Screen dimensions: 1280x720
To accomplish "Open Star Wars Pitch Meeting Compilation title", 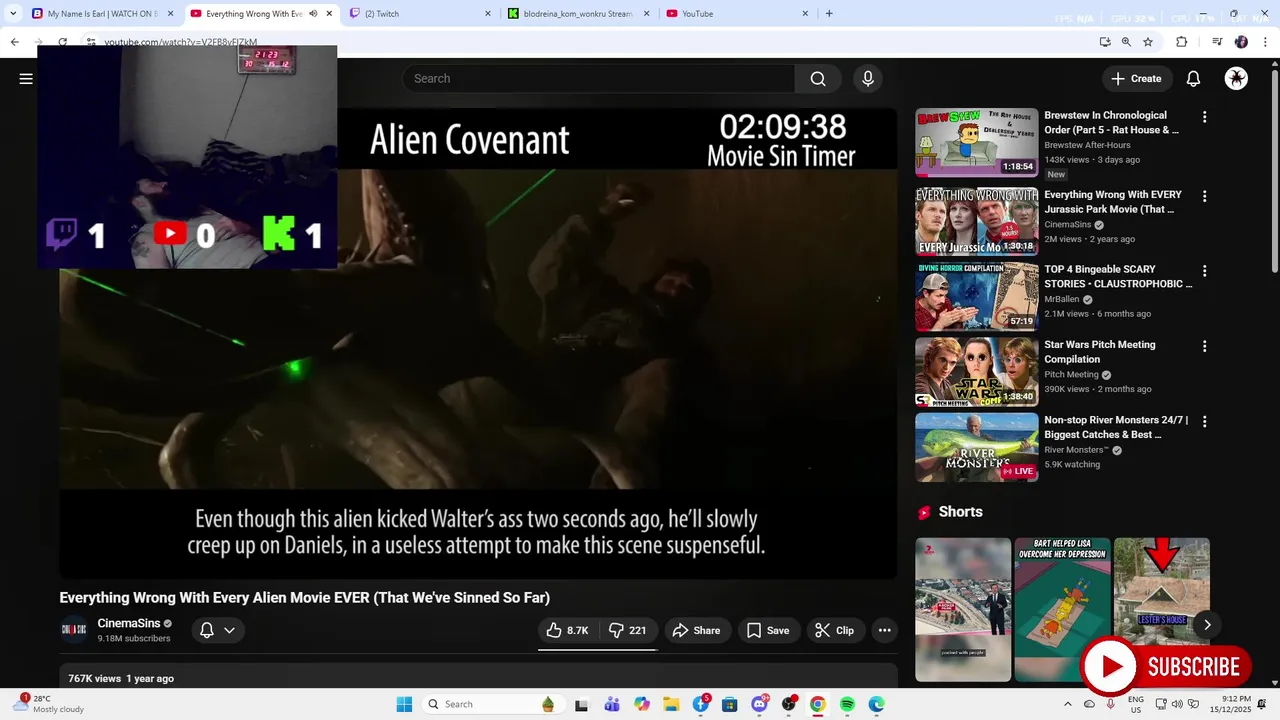I will pyautogui.click(x=1099, y=352).
